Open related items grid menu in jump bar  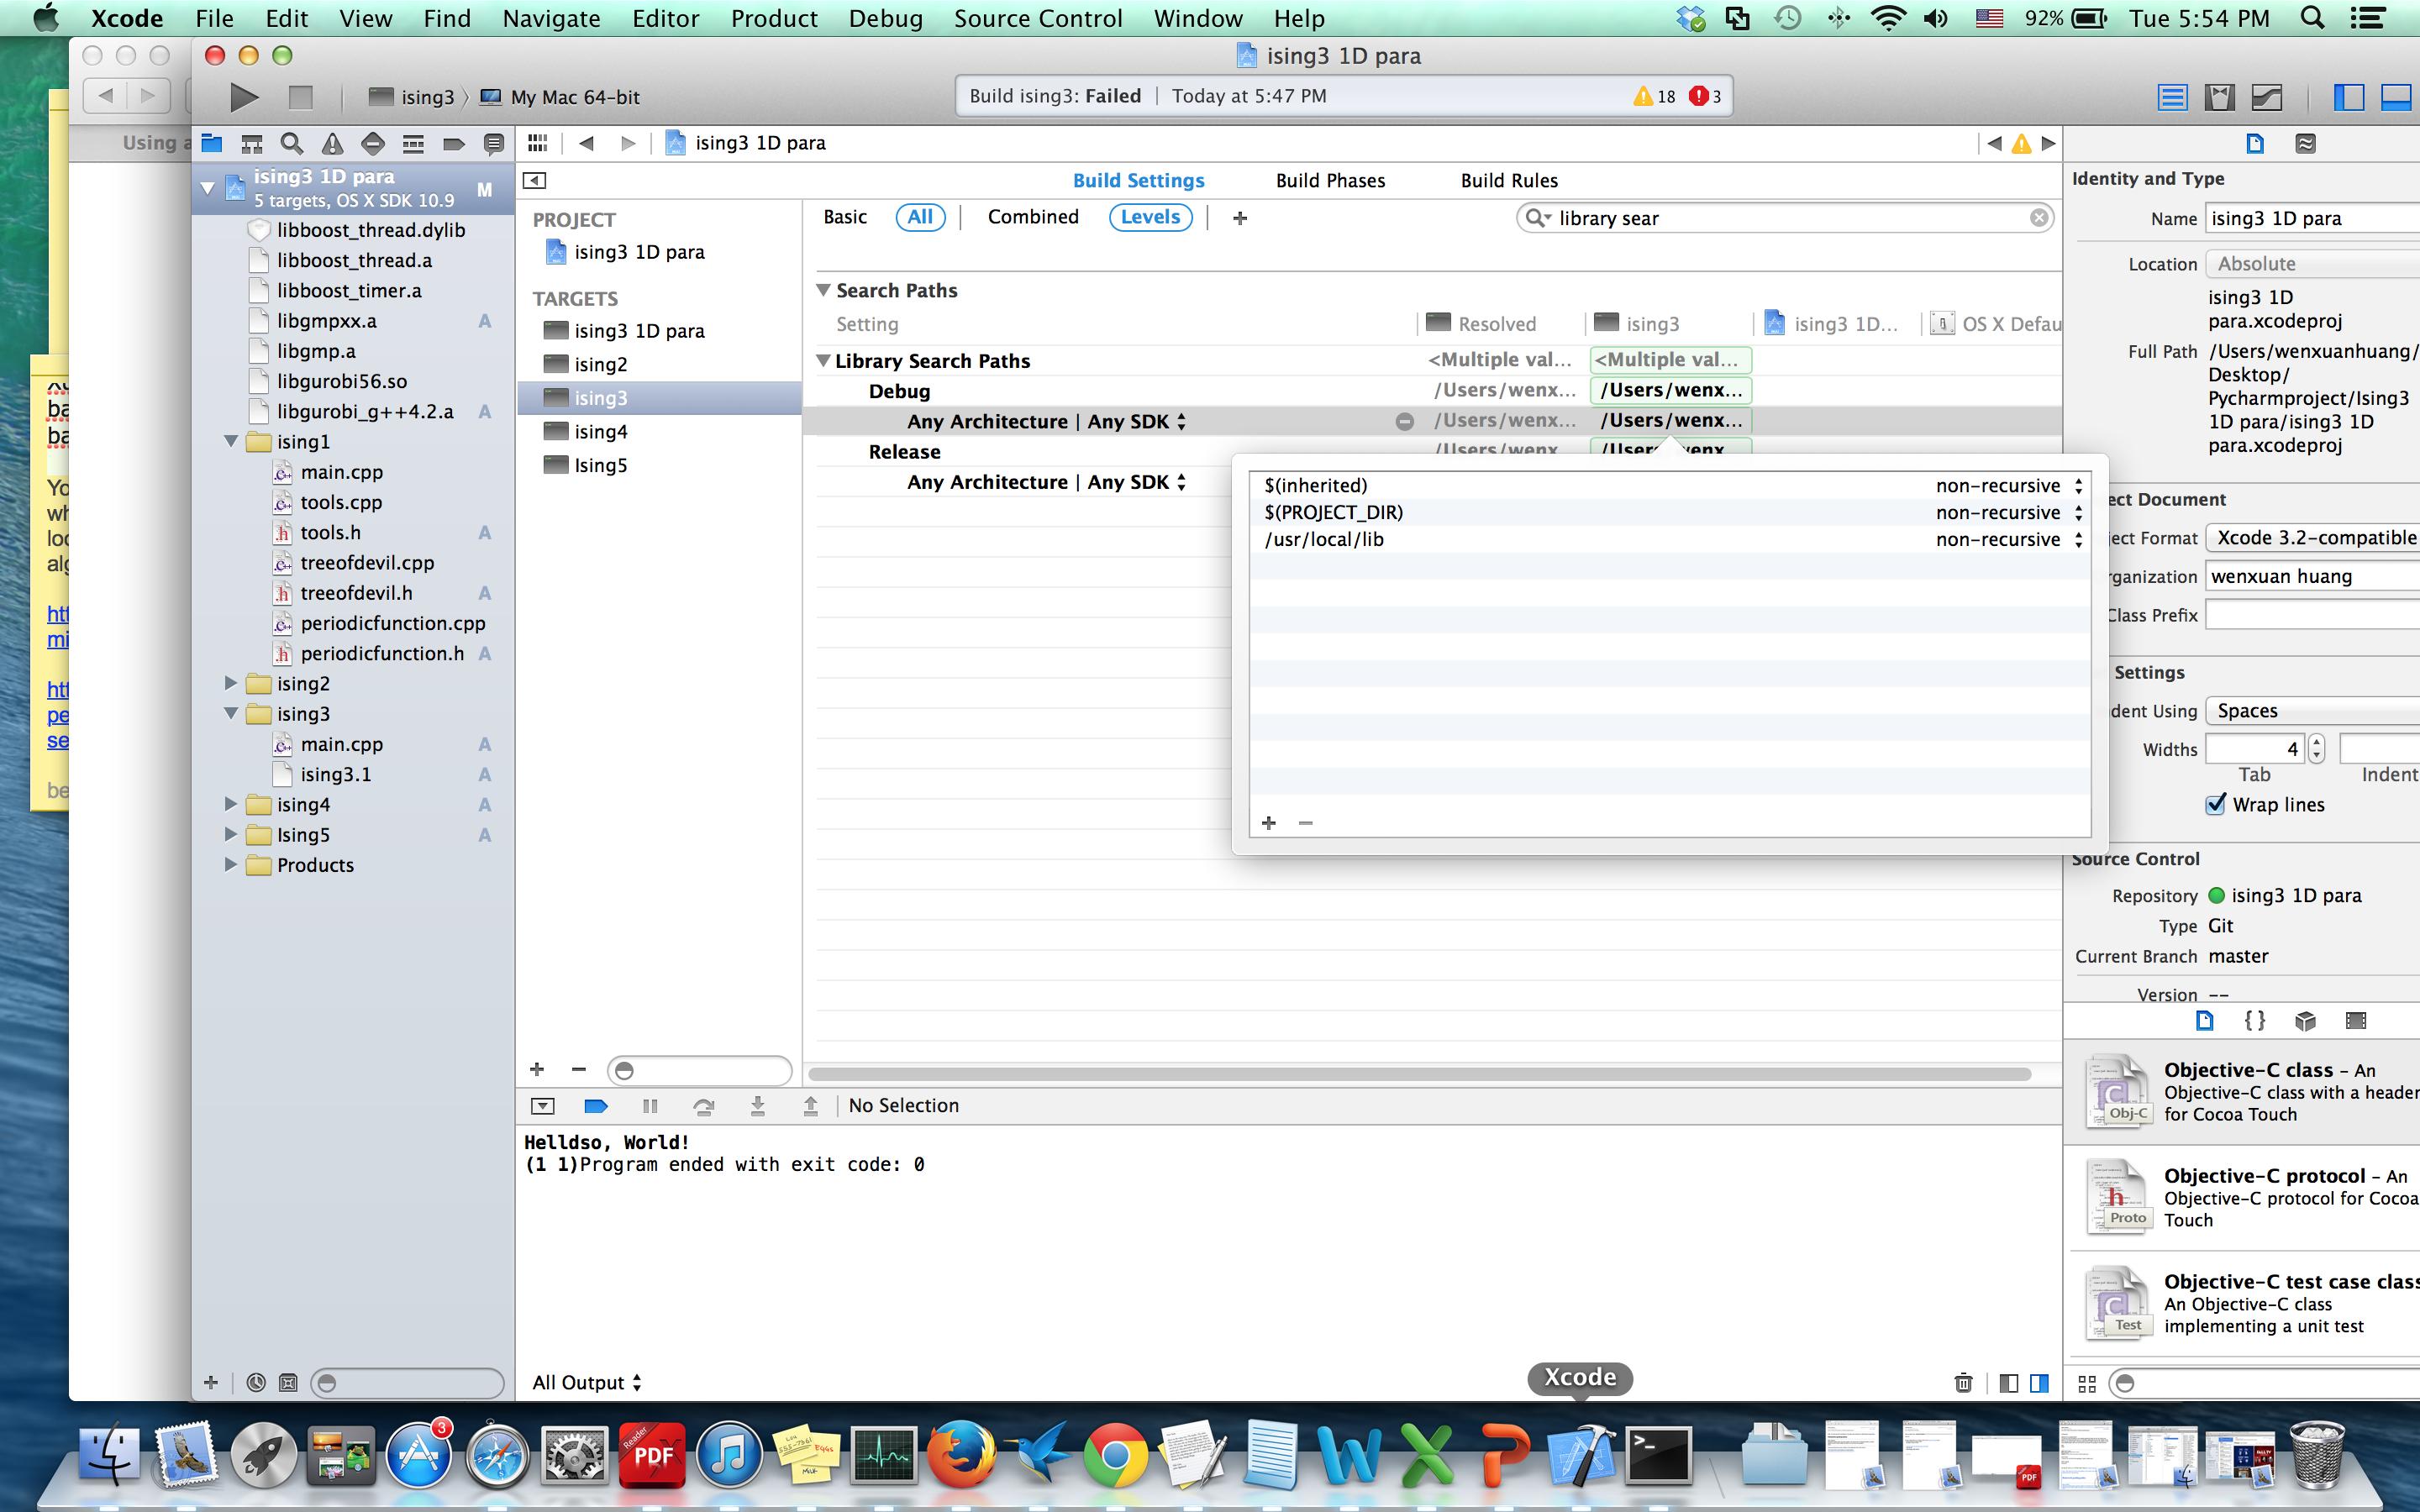(538, 143)
